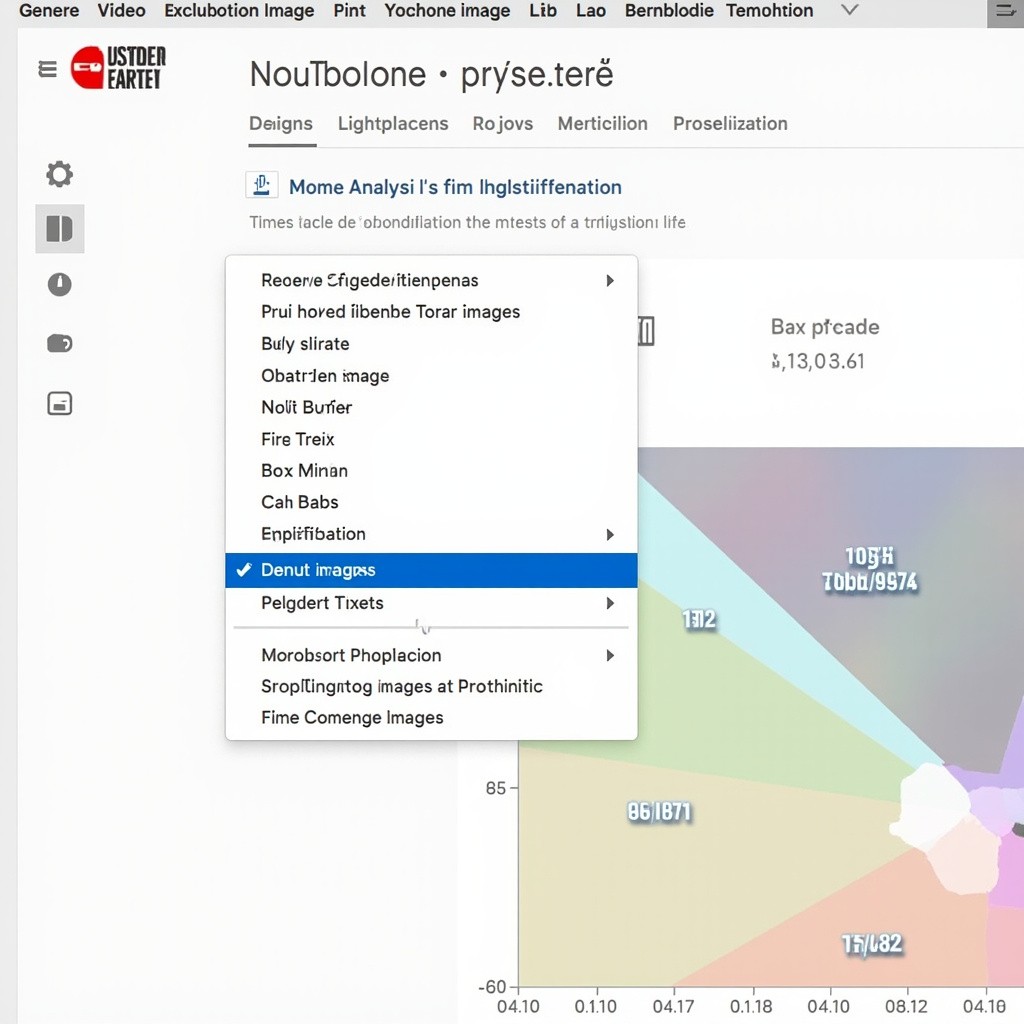Open the tag-shaped sidebar icon

(x=60, y=344)
